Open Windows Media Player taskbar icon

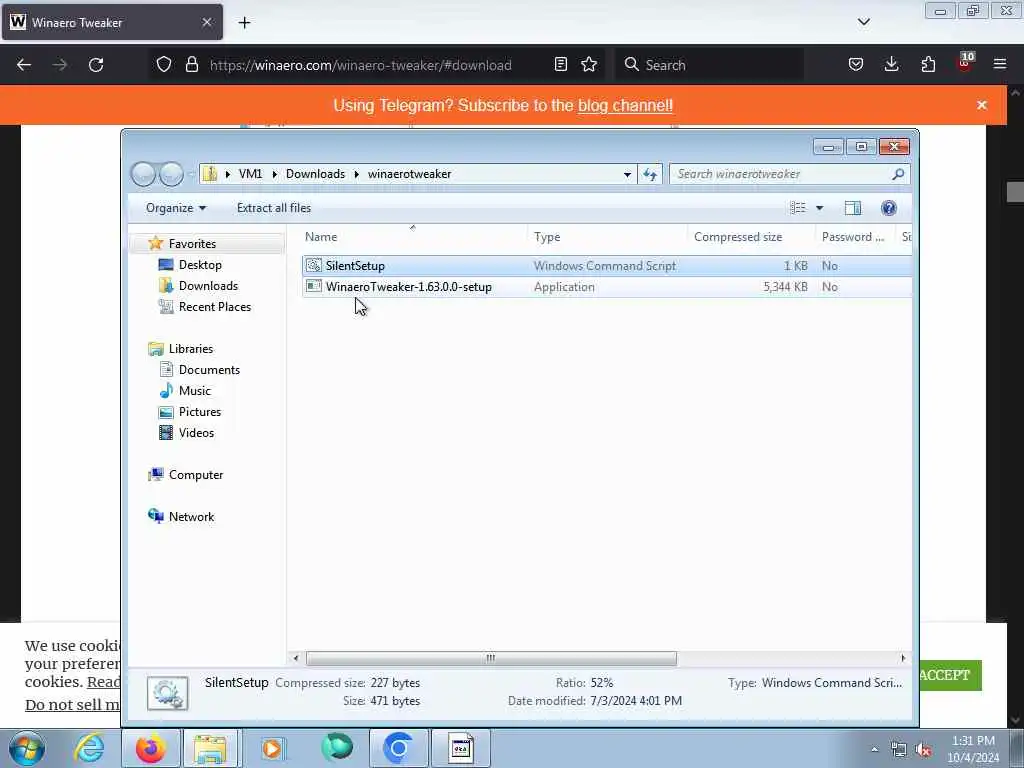click(x=272, y=748)
